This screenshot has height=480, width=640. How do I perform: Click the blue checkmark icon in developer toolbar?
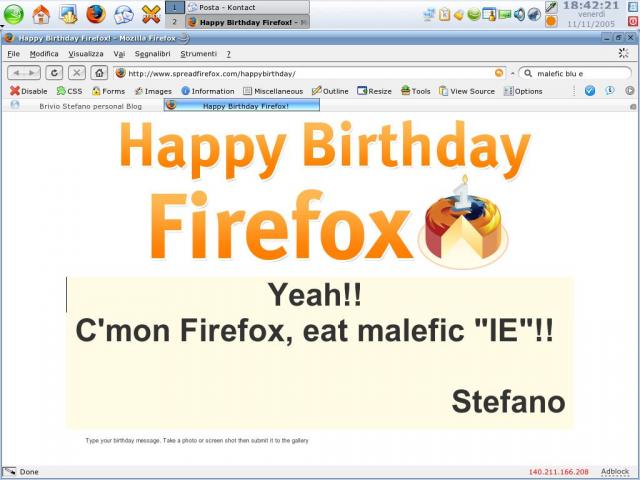coord(590,91)
